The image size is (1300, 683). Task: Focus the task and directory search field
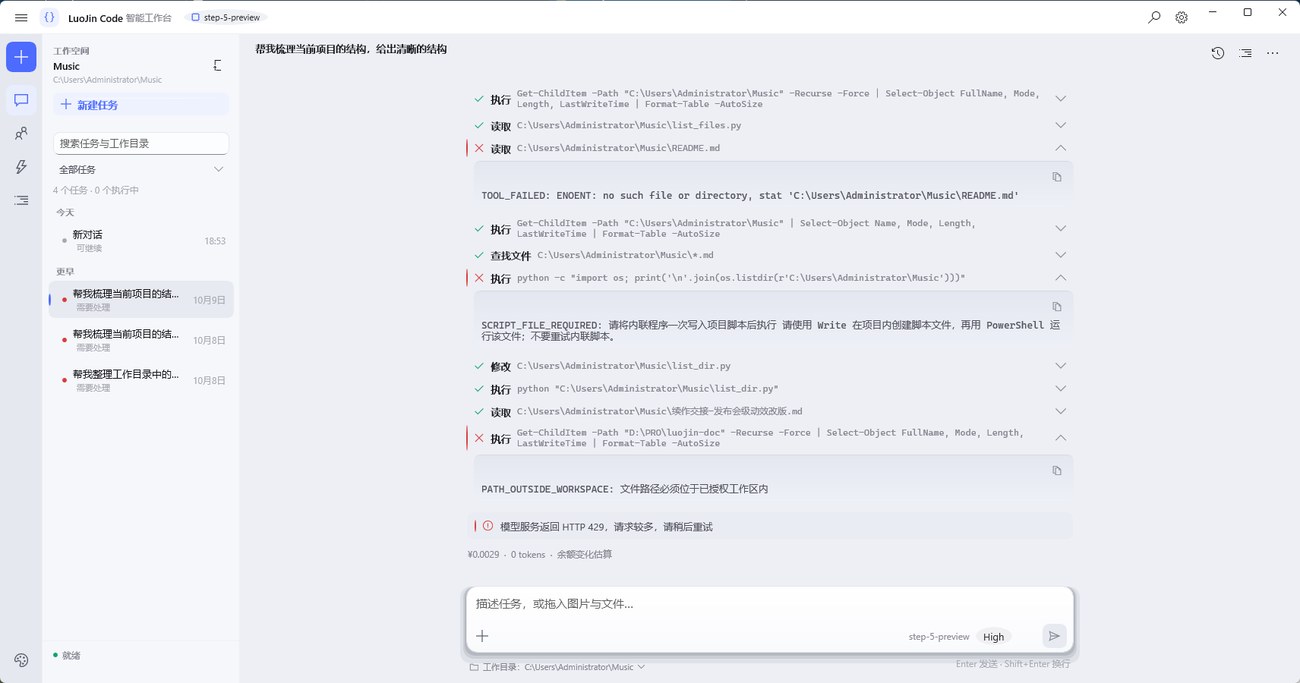[141, 143]
